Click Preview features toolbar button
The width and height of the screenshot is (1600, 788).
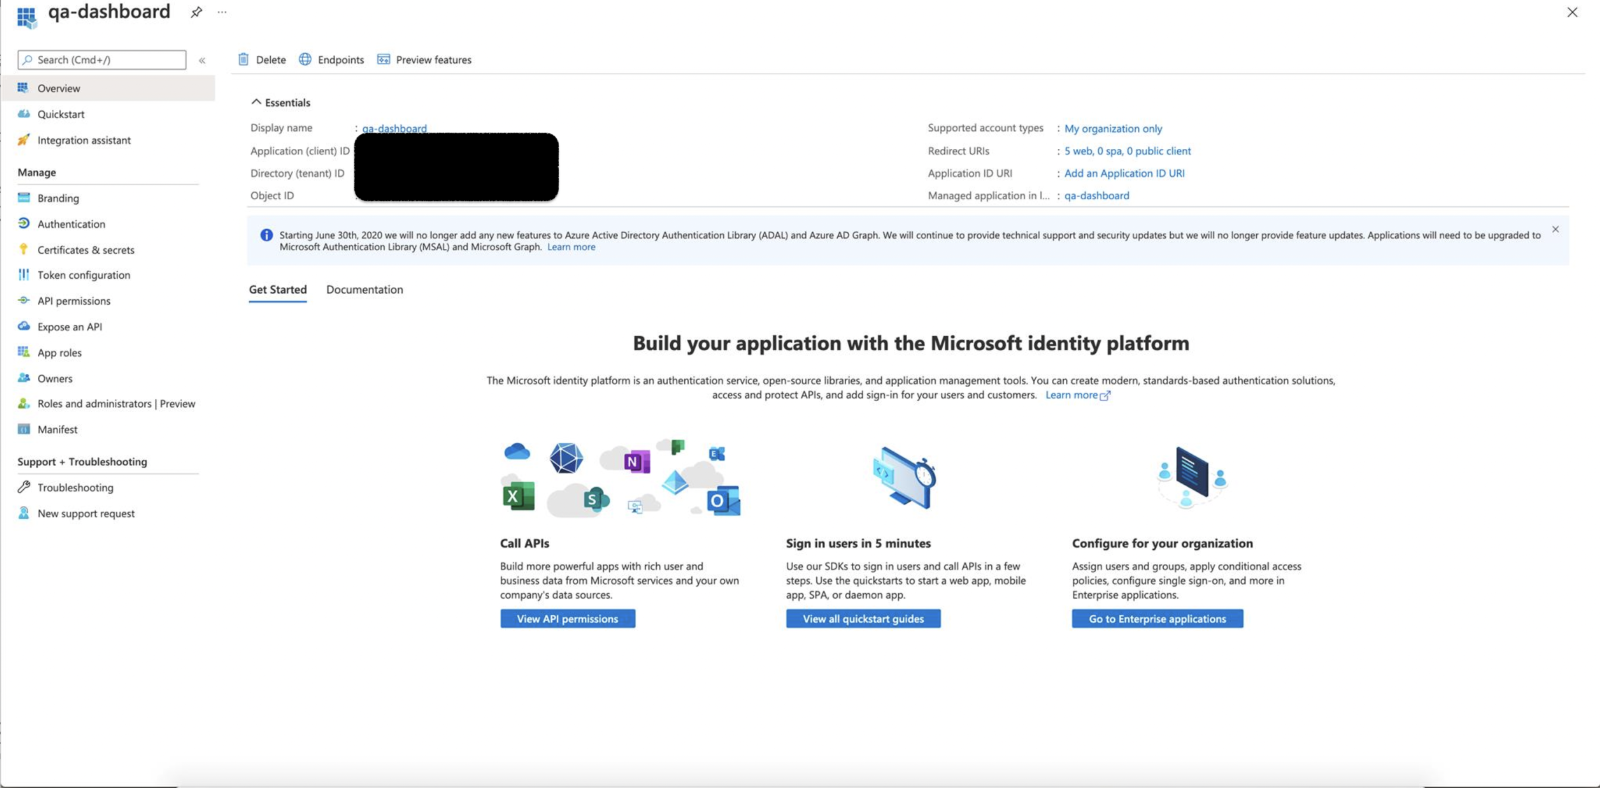click(425, 60)
